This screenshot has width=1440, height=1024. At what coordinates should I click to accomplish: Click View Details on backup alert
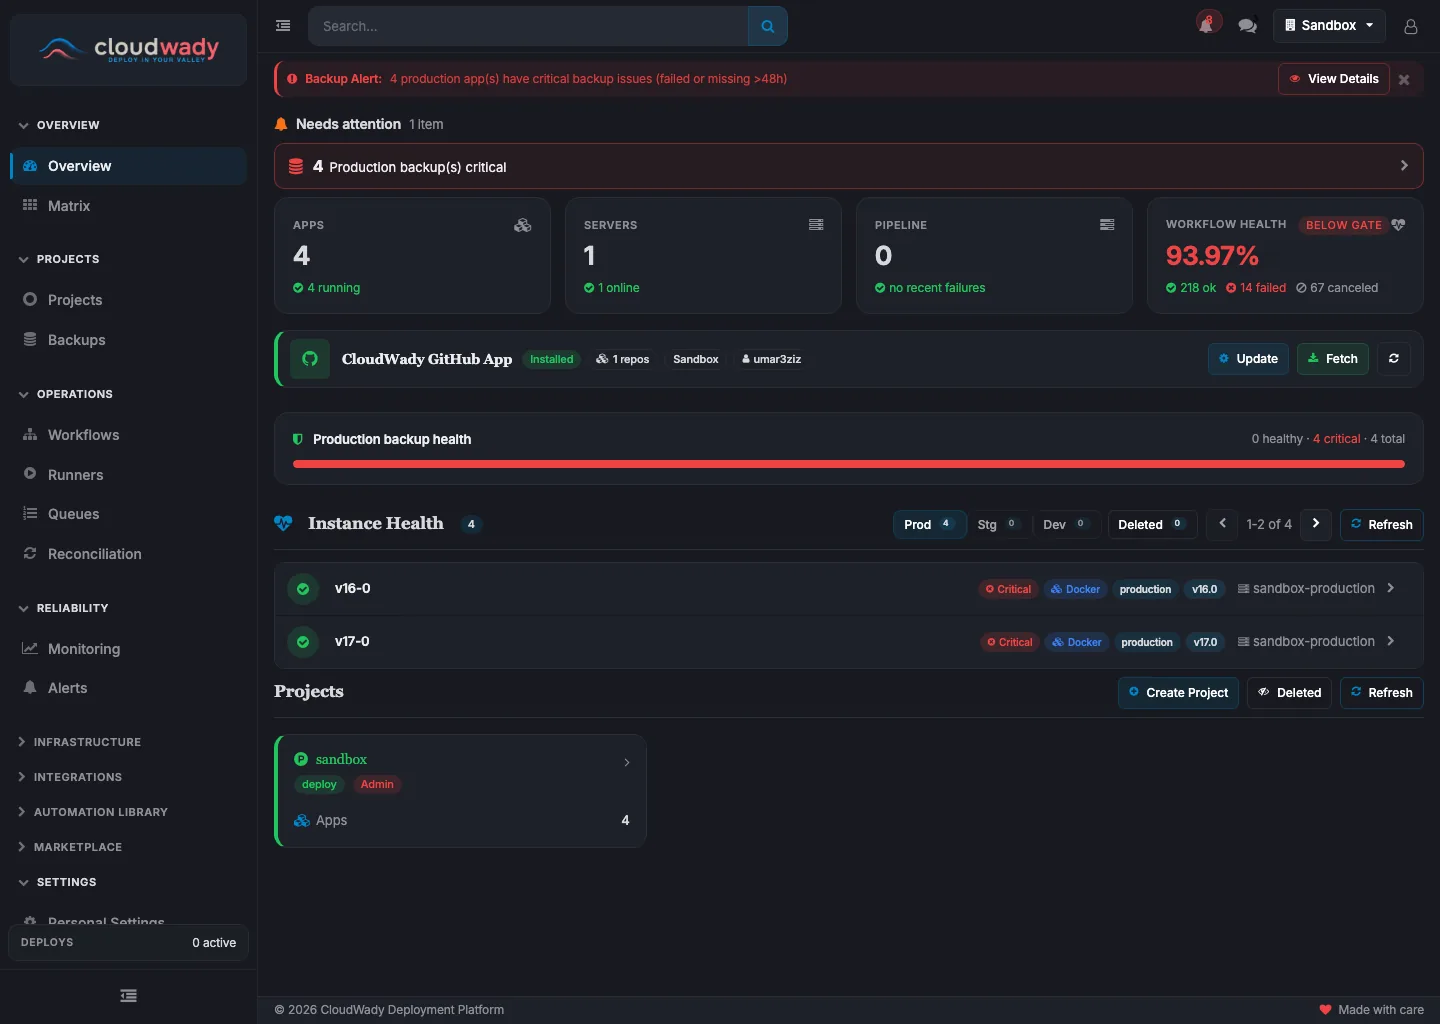click(1334, 79)
